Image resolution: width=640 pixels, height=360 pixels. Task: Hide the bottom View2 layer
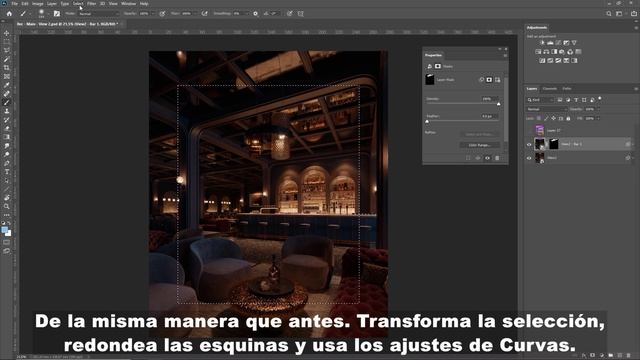[529, 158]
